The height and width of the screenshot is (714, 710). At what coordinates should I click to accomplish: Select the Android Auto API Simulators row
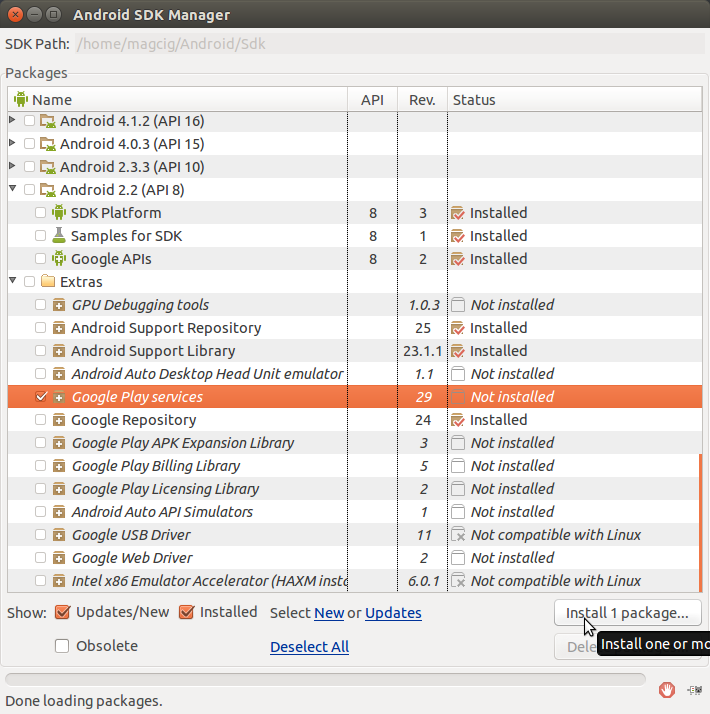tap(353, 512)
